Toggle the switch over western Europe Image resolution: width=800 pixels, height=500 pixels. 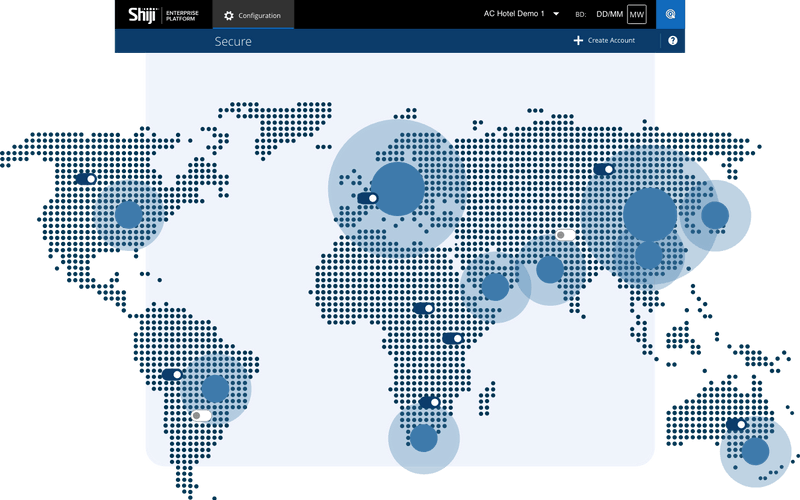click(368, 198)
